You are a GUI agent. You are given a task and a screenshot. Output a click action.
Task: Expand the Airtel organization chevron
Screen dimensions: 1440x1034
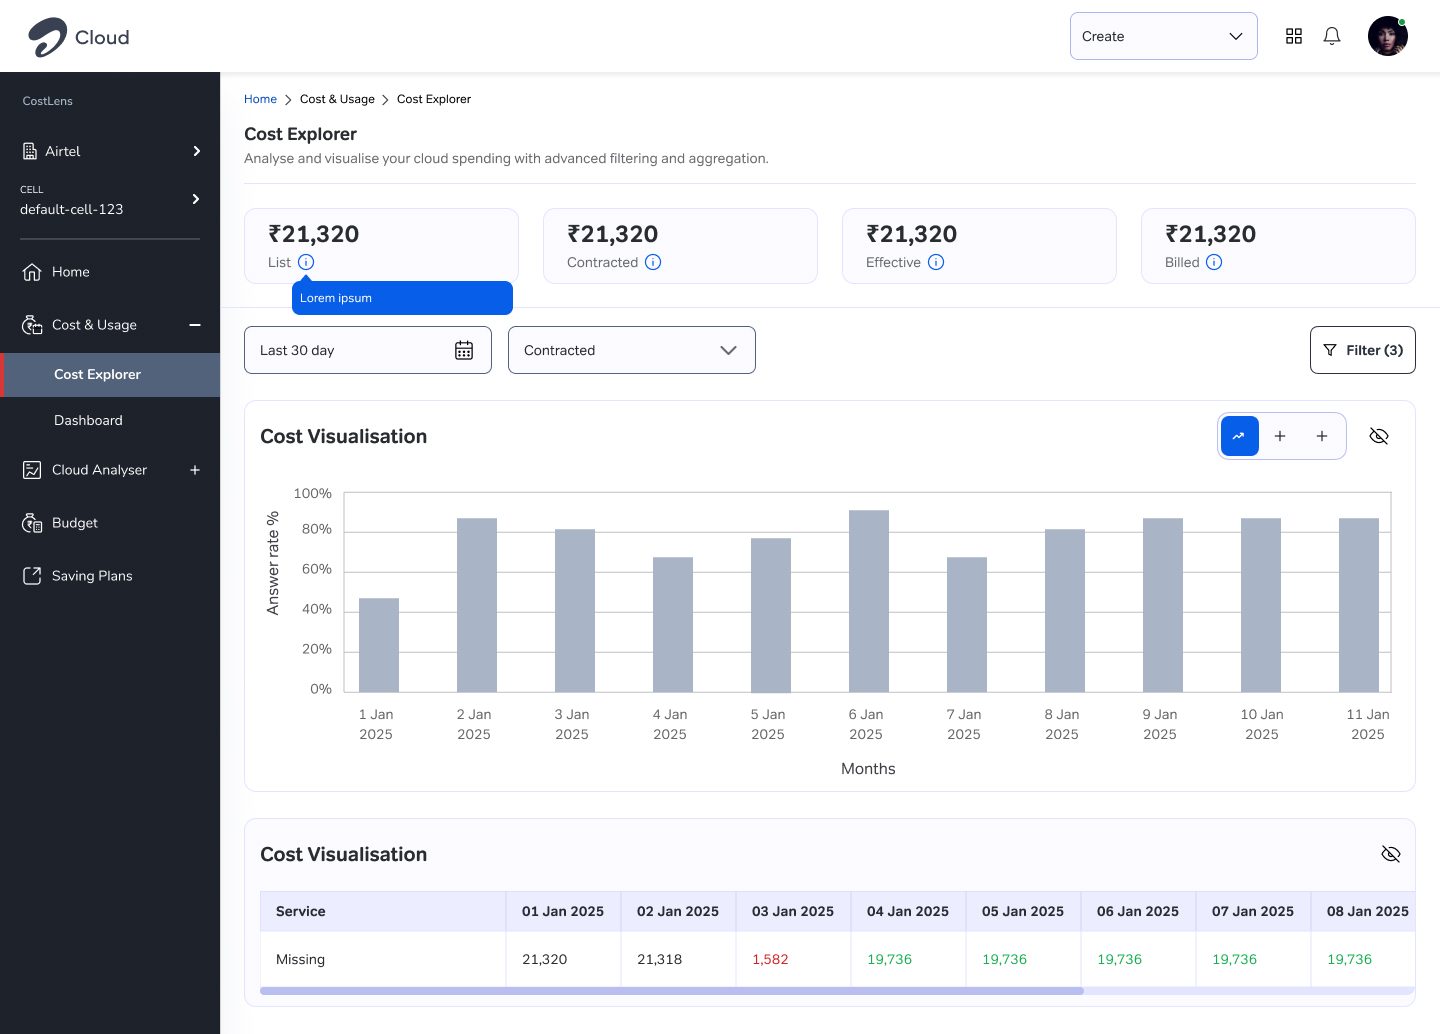coord(197,151)
